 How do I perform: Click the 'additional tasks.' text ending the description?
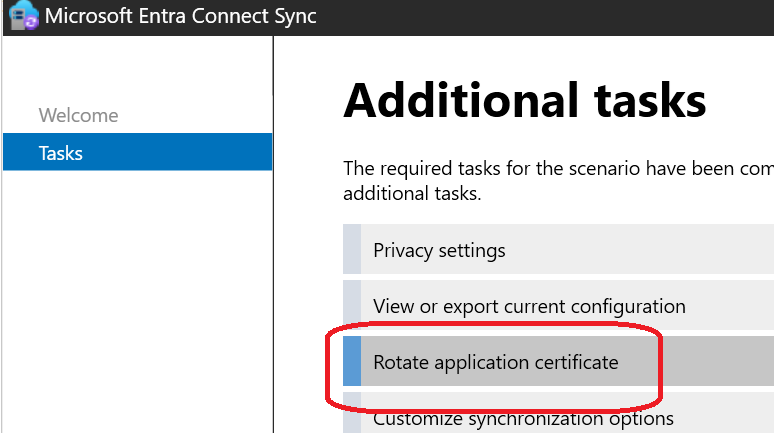point(412,193)
